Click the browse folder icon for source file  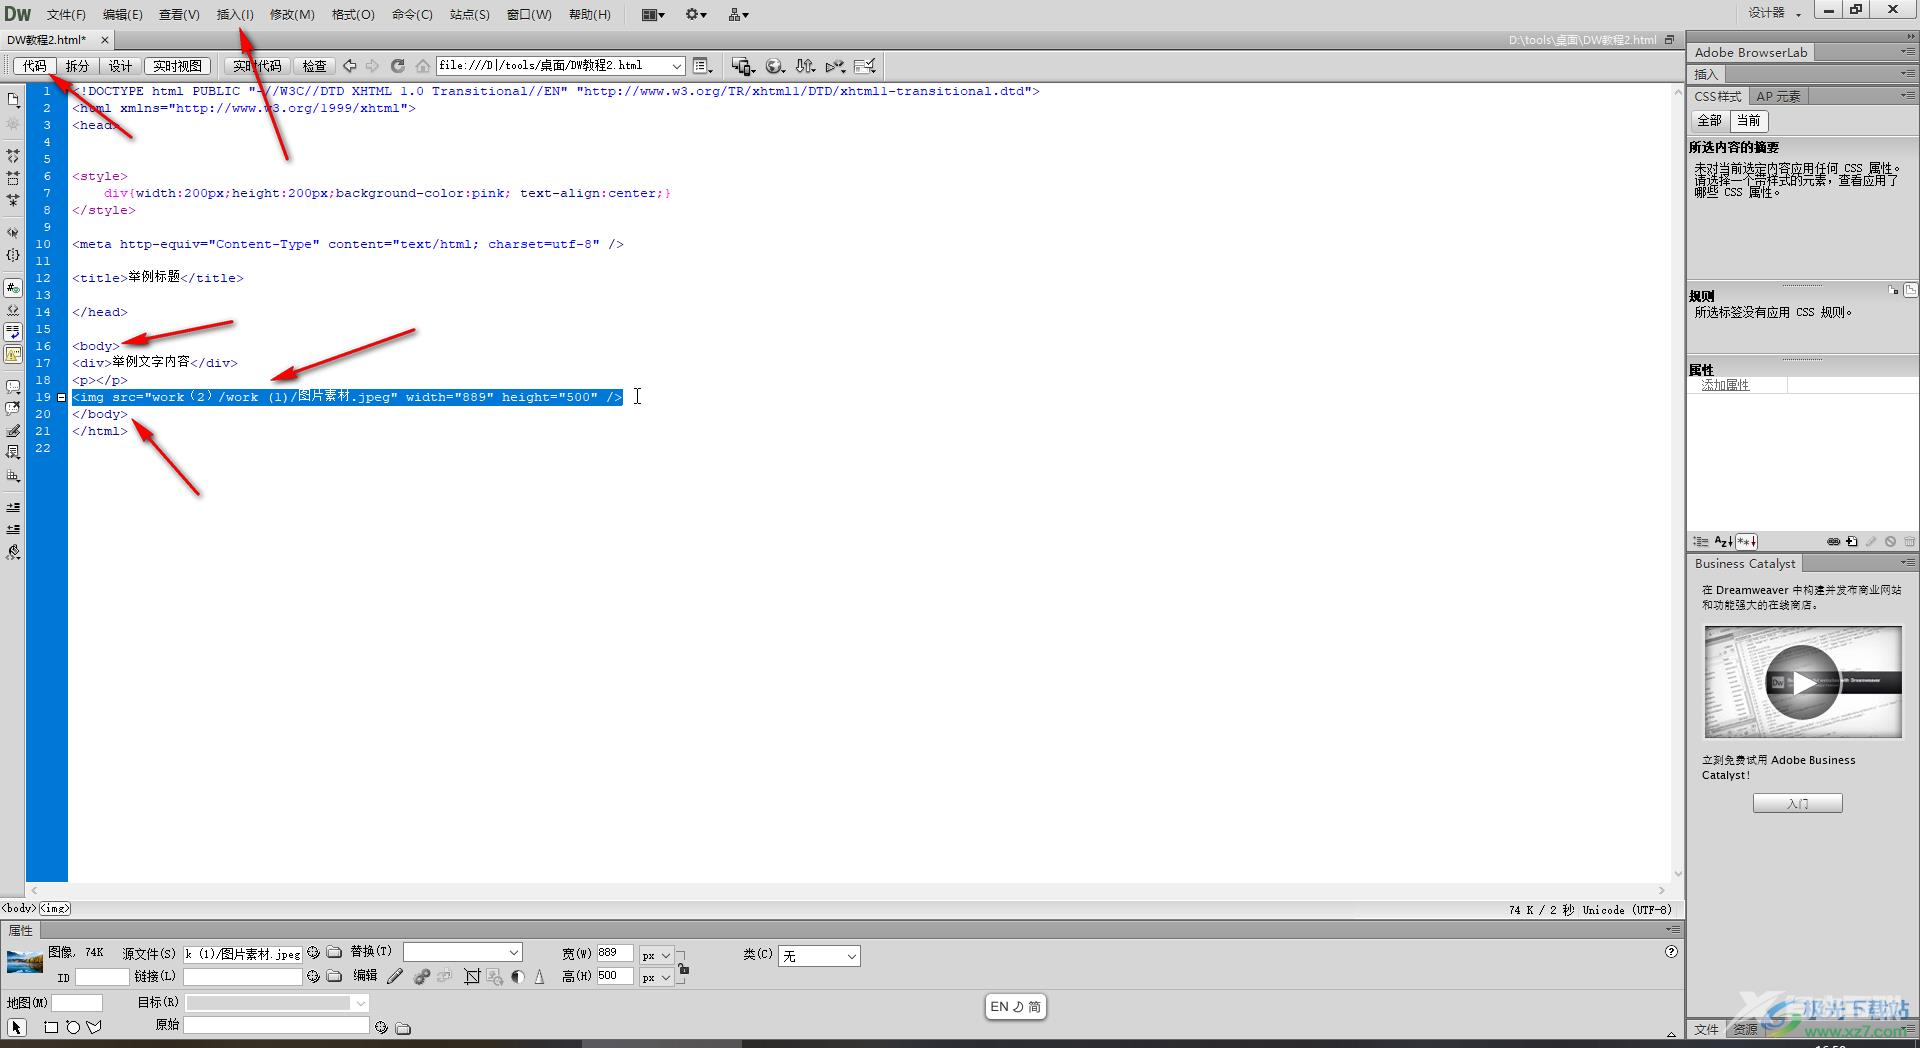click(x=334, y=952)
